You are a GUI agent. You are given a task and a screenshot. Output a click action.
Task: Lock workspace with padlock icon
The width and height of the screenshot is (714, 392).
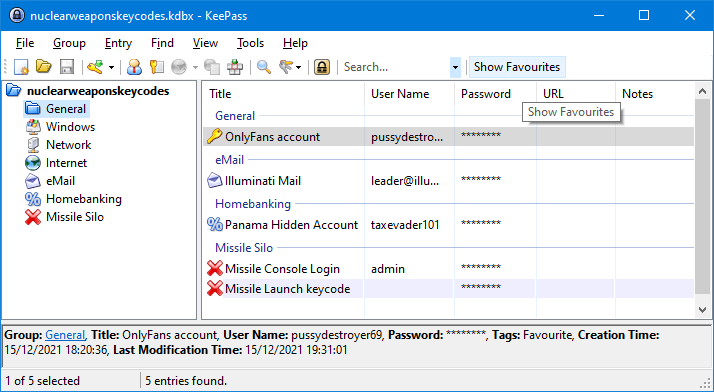322,67
